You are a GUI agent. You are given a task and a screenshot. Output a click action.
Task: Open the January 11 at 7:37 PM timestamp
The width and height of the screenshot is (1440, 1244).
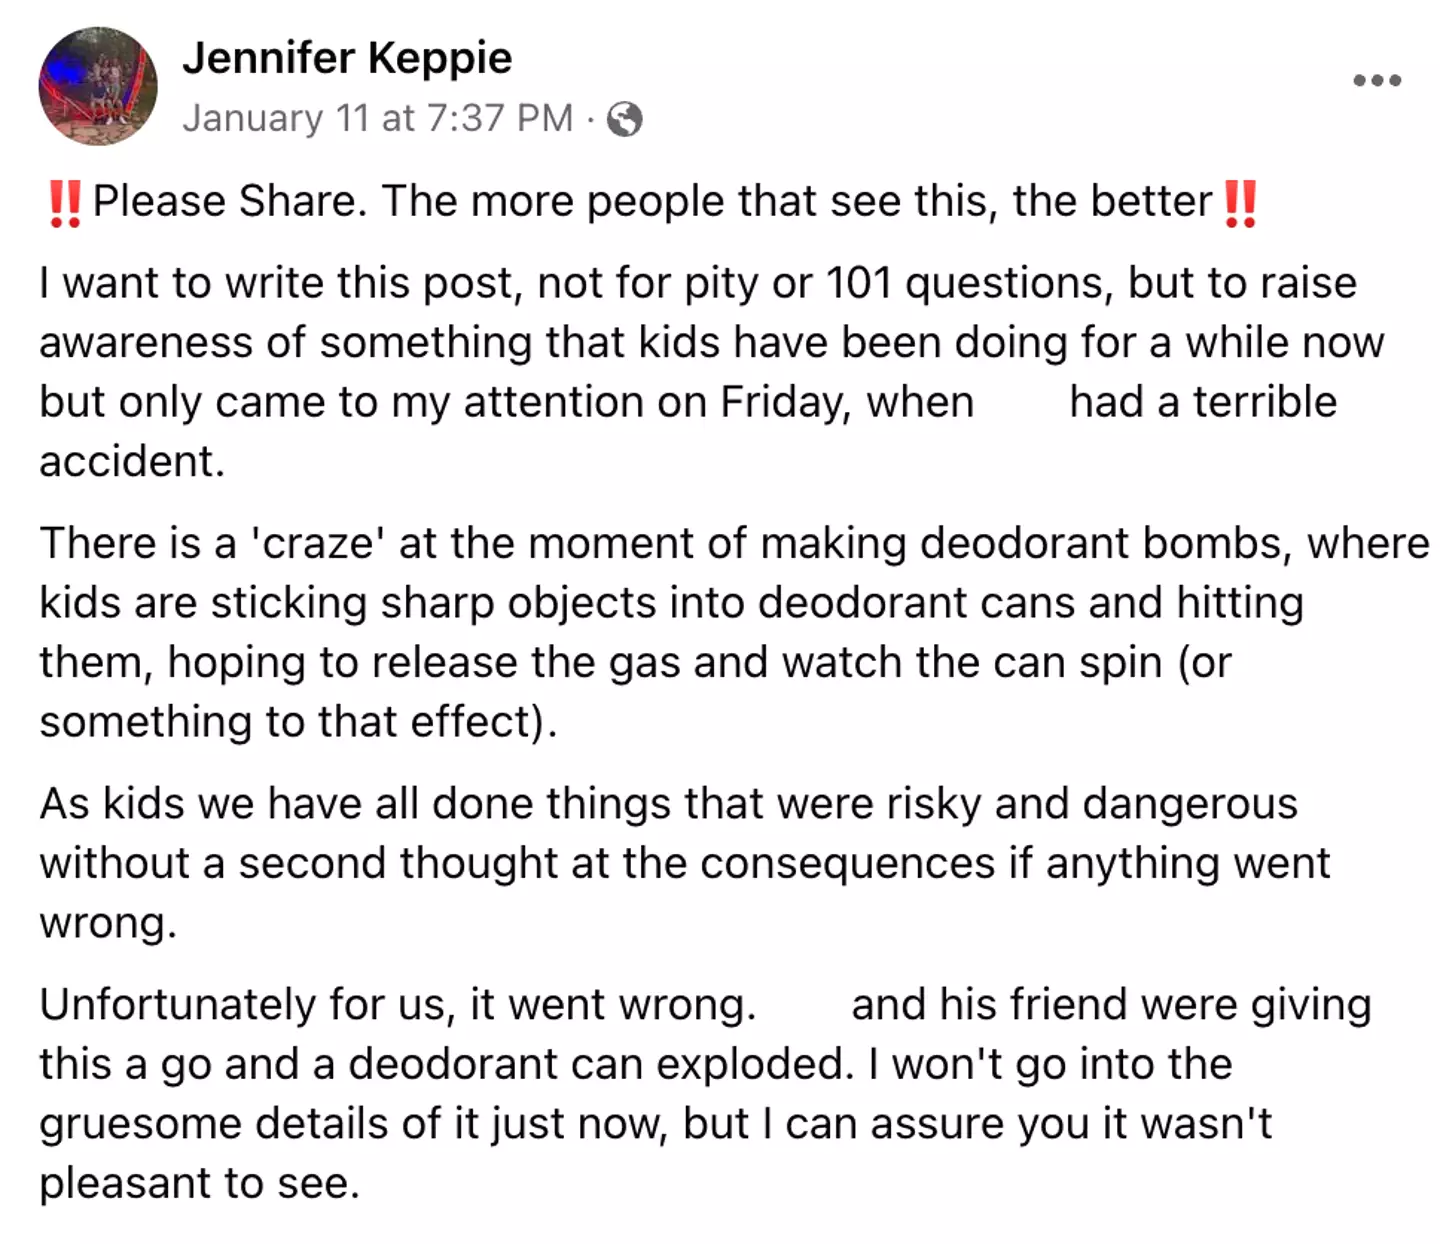coord(377,118)
